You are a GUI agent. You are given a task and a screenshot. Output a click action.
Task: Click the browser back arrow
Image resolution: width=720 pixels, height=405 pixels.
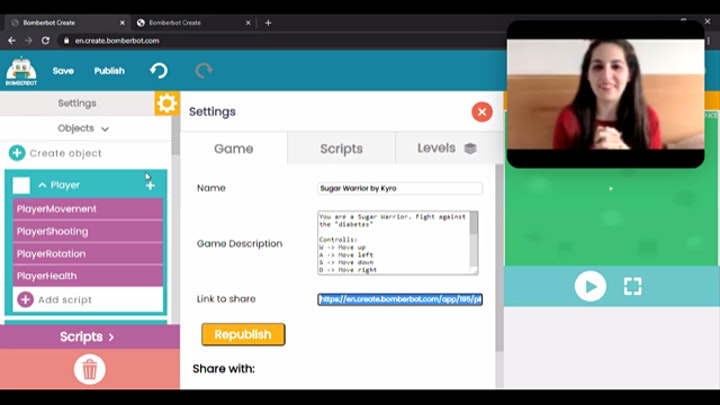(x=12, y=40)
